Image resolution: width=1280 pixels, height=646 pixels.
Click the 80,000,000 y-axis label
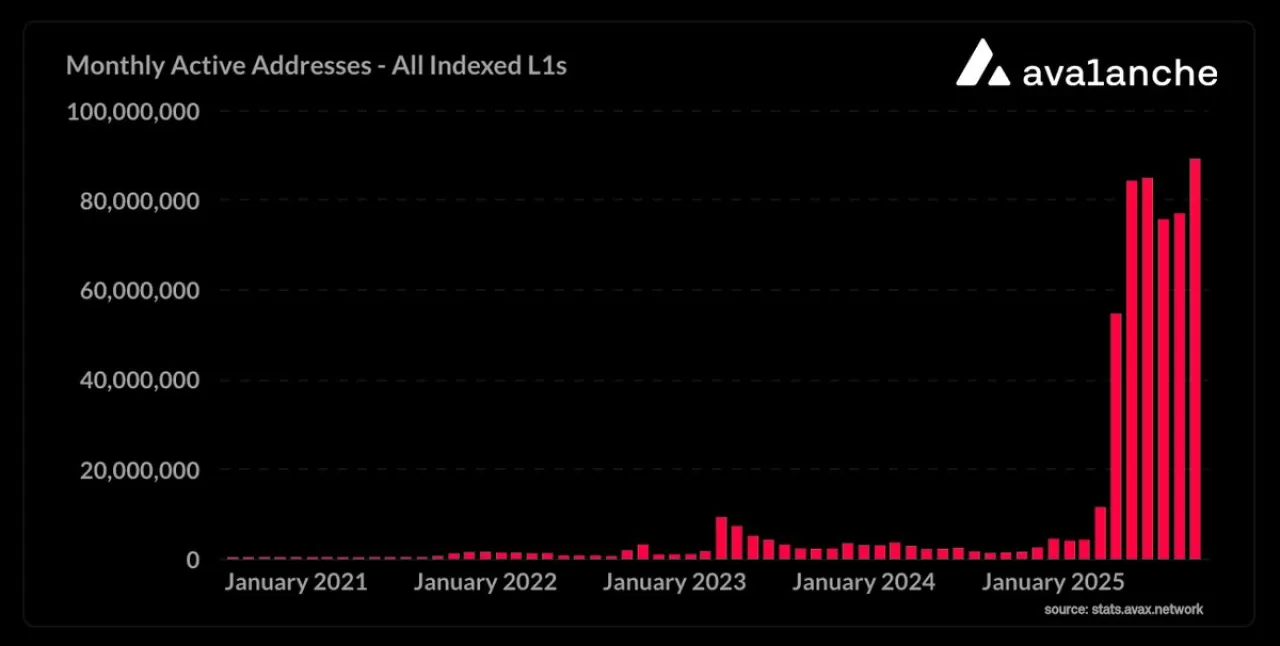(138, 201)
